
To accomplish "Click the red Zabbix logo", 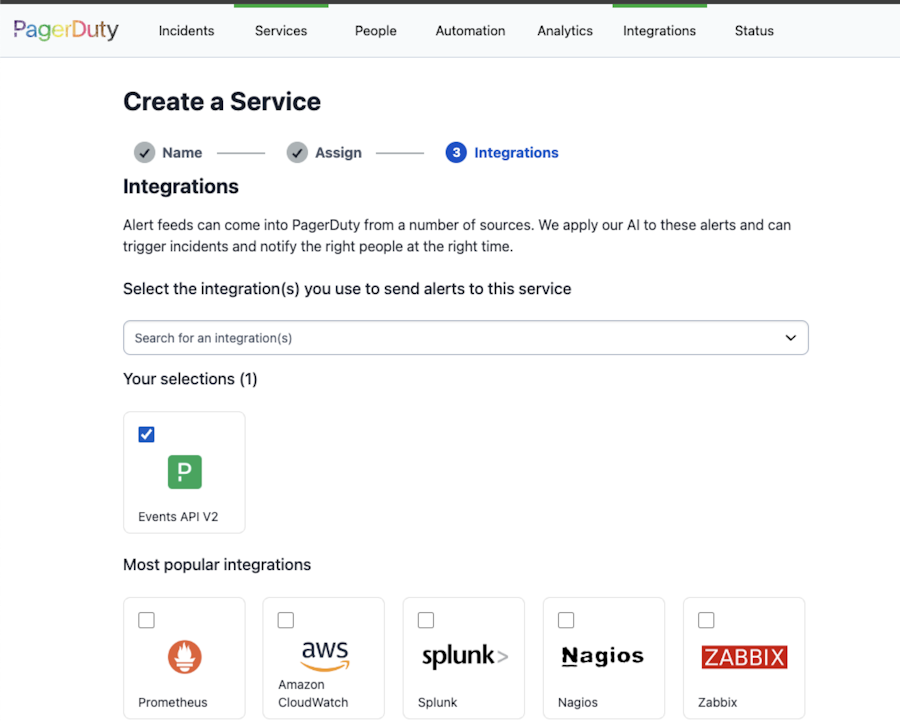I will pyautogui.click(x=744, y=657).
